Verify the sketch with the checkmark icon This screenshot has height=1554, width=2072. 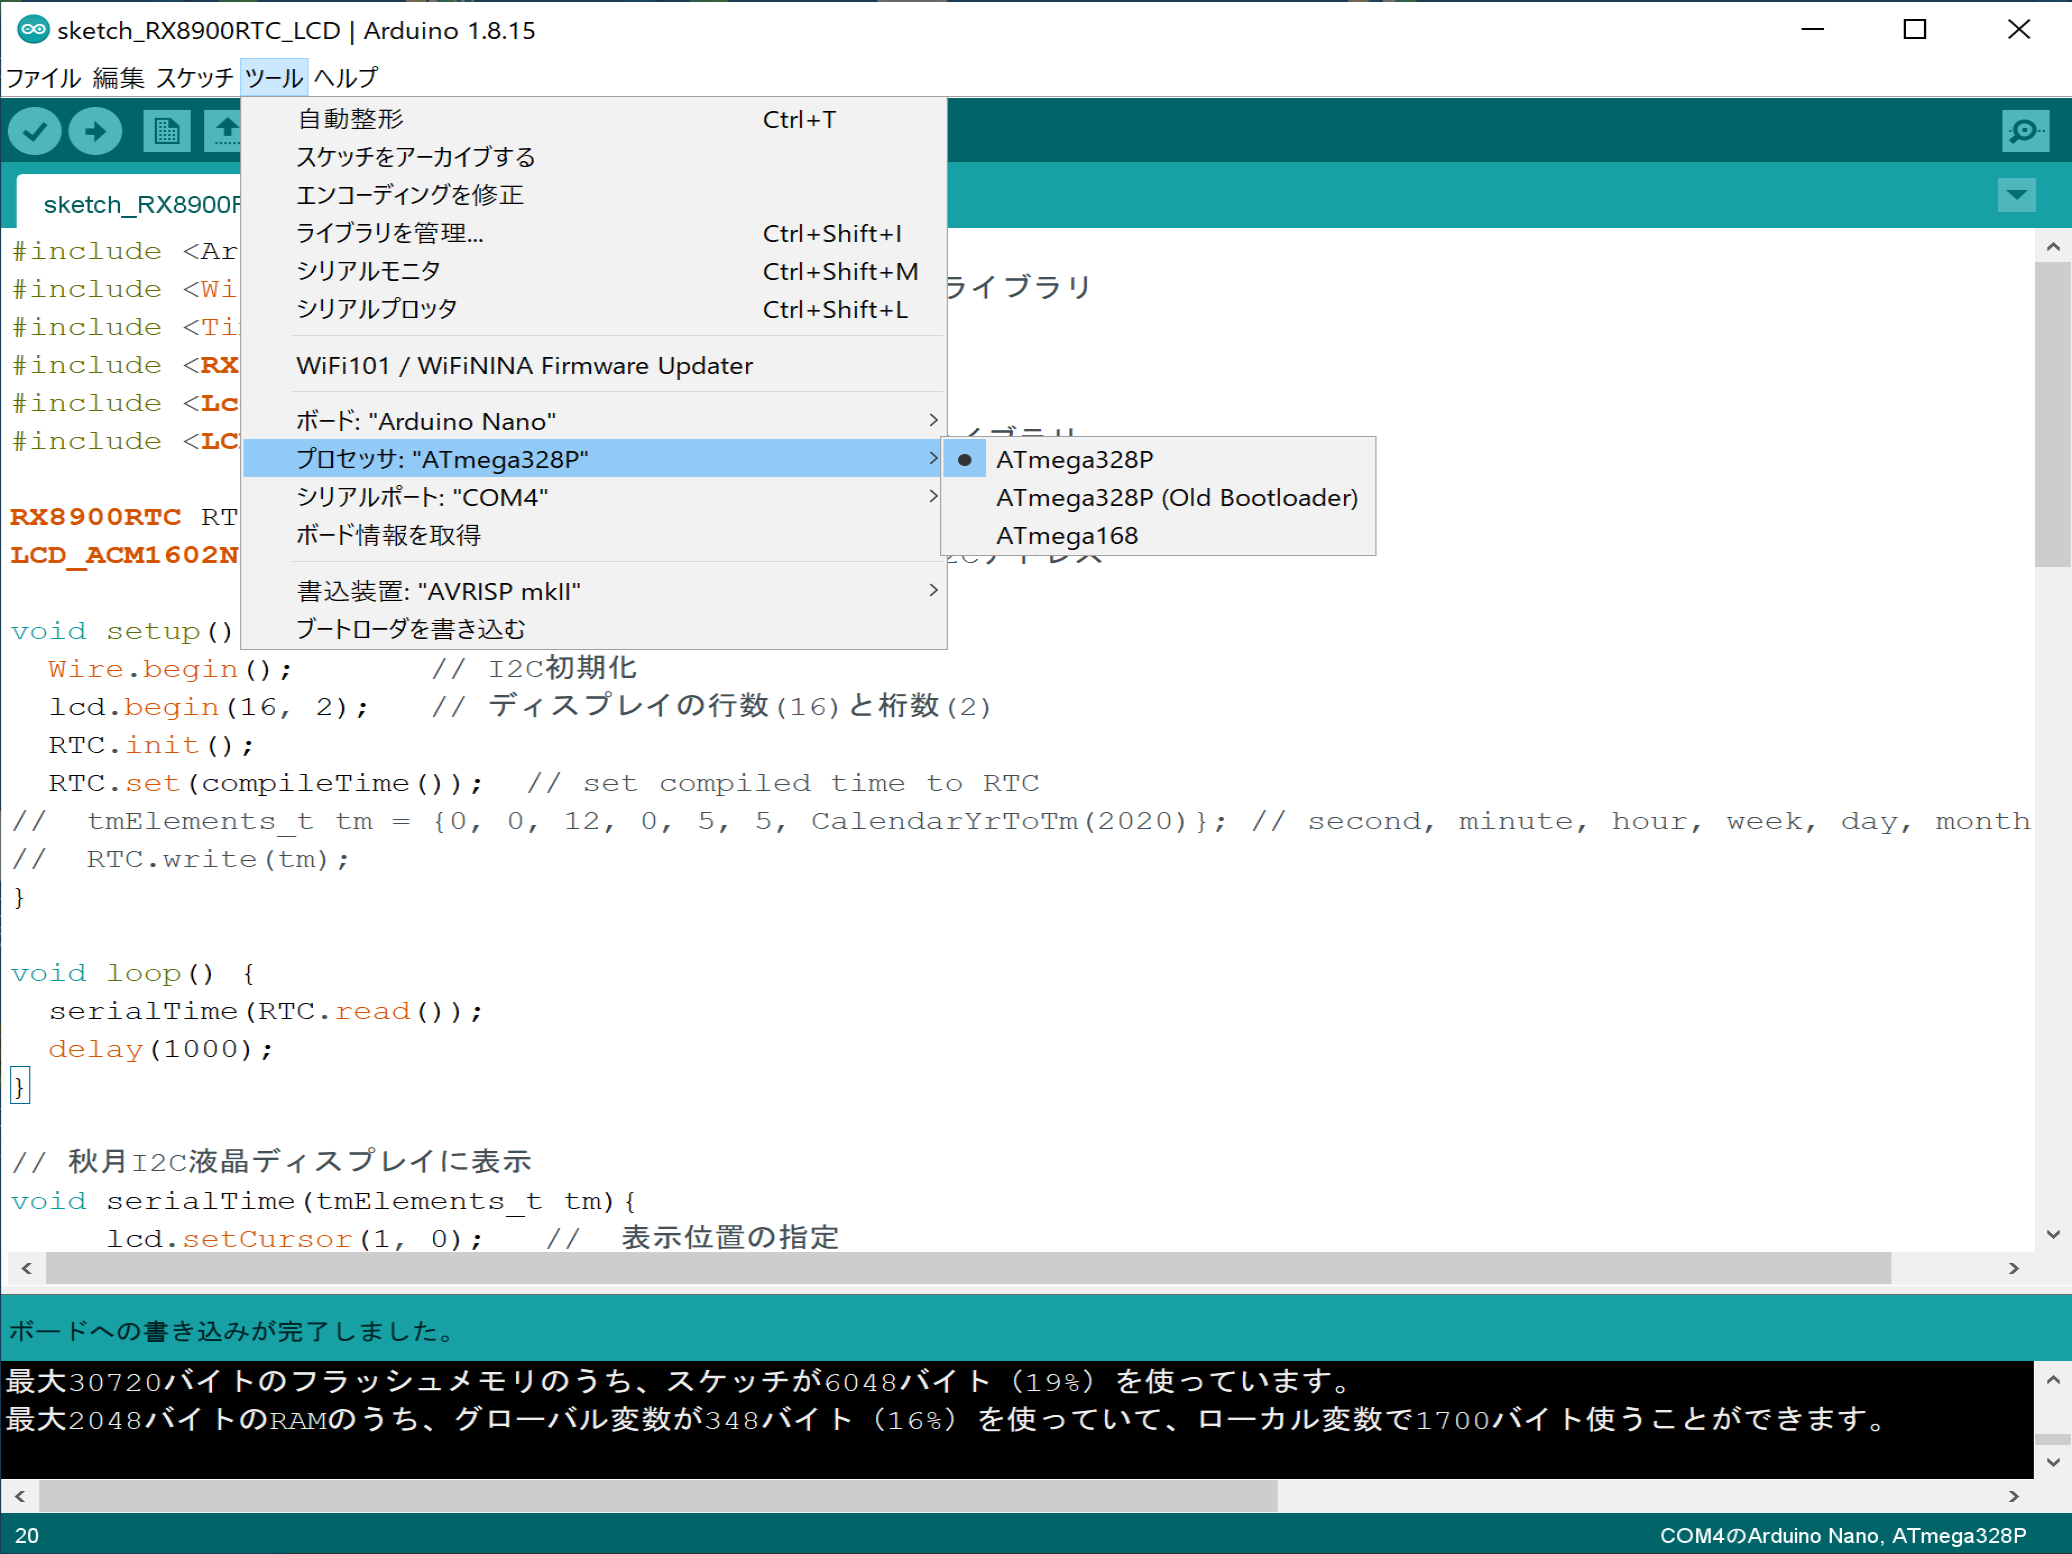click(x=34, y=130)
